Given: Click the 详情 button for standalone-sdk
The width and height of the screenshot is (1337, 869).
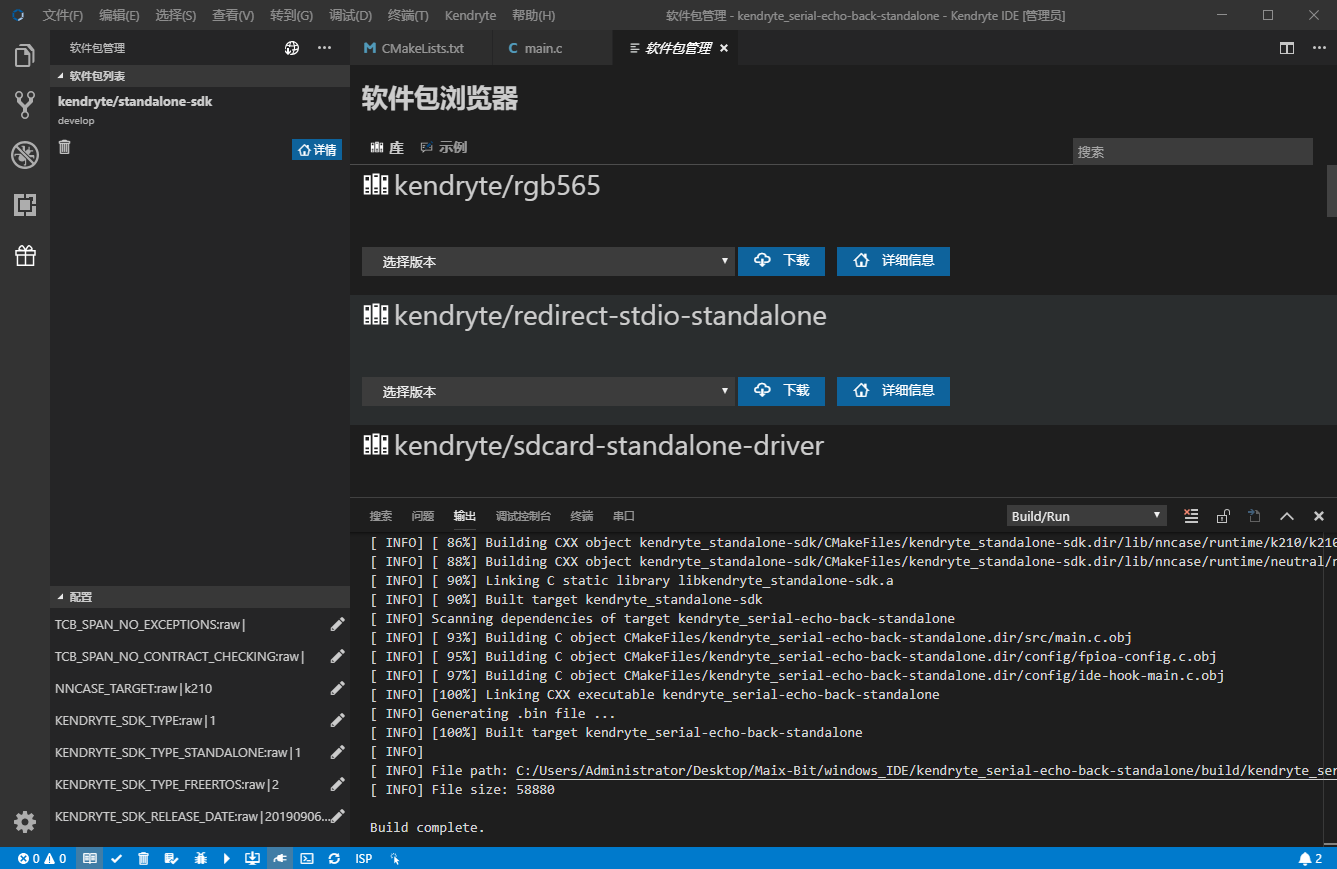Looking at the screenshot, I should (x=317, y=149).
